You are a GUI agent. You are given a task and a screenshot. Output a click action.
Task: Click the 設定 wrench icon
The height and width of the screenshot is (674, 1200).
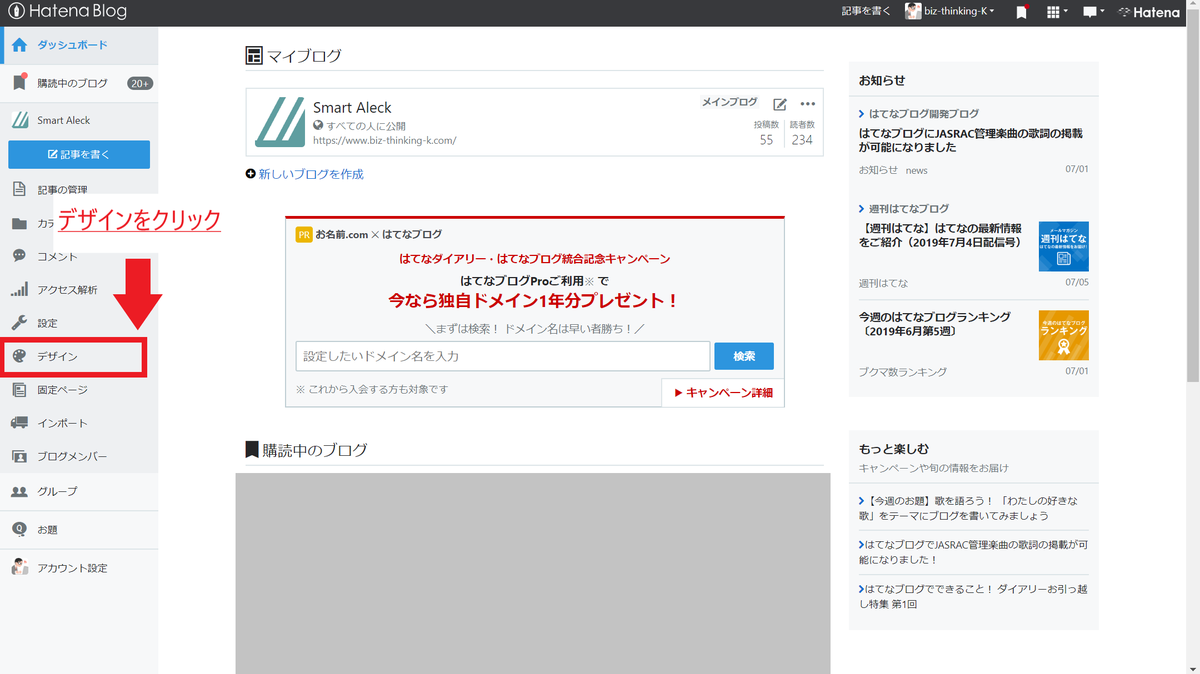click(x=19, y=323)
